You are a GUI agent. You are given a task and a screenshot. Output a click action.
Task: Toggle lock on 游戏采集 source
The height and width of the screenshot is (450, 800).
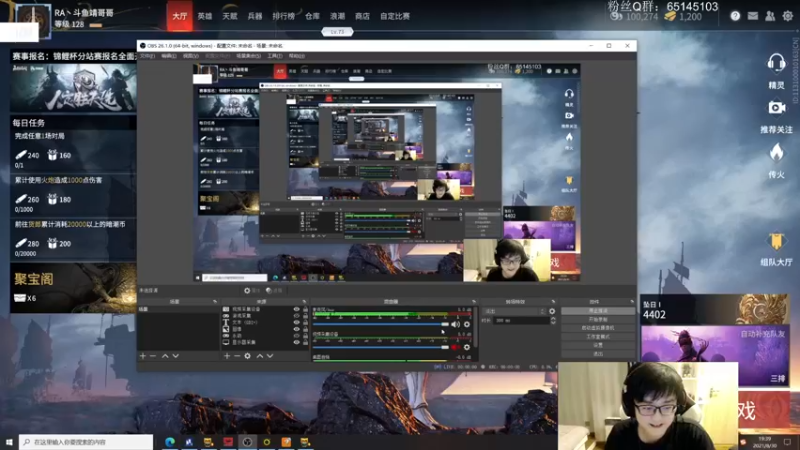[305, 316]
